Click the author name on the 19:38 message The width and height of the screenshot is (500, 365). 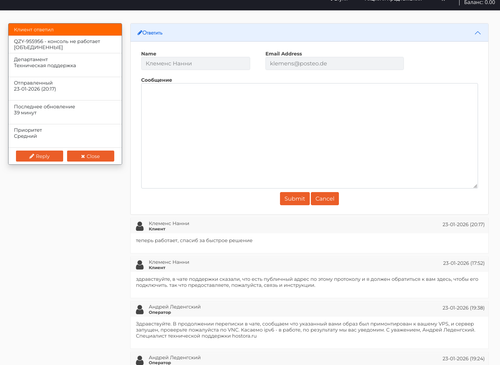point(175,307)
